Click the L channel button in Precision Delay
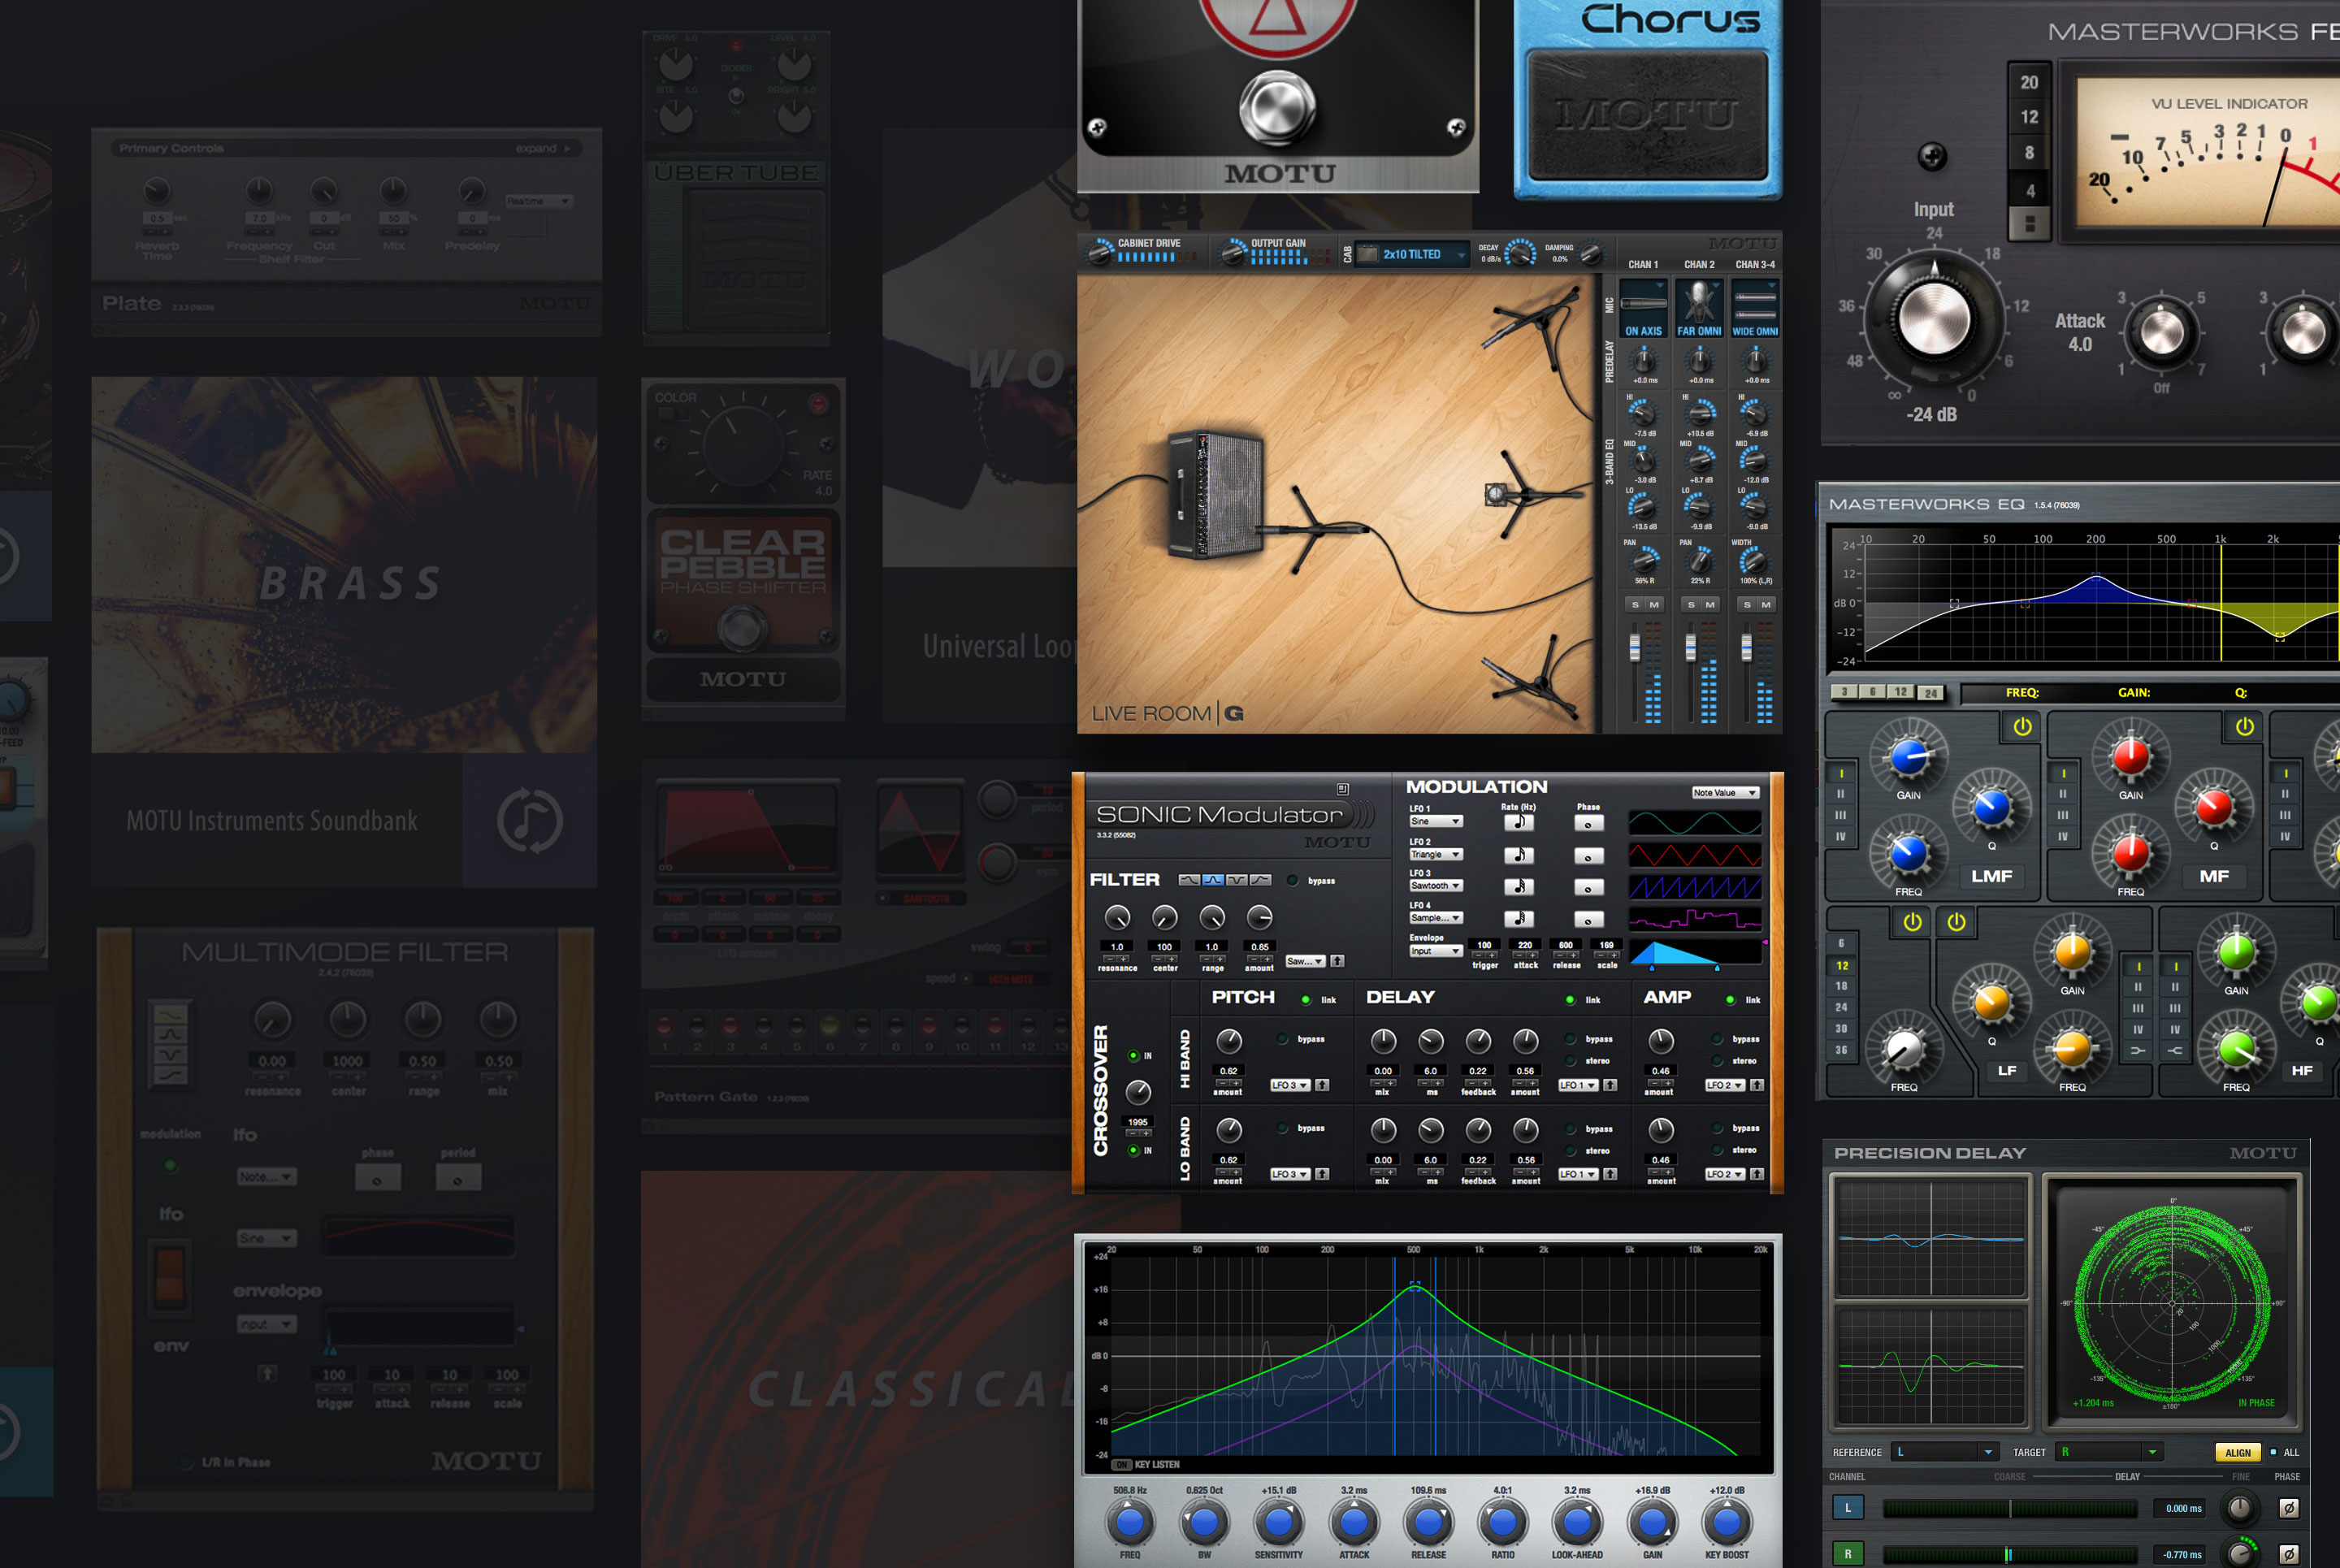Screen dimensions: 2340x1568 pyautogui.click(x=1848, y=1508)
